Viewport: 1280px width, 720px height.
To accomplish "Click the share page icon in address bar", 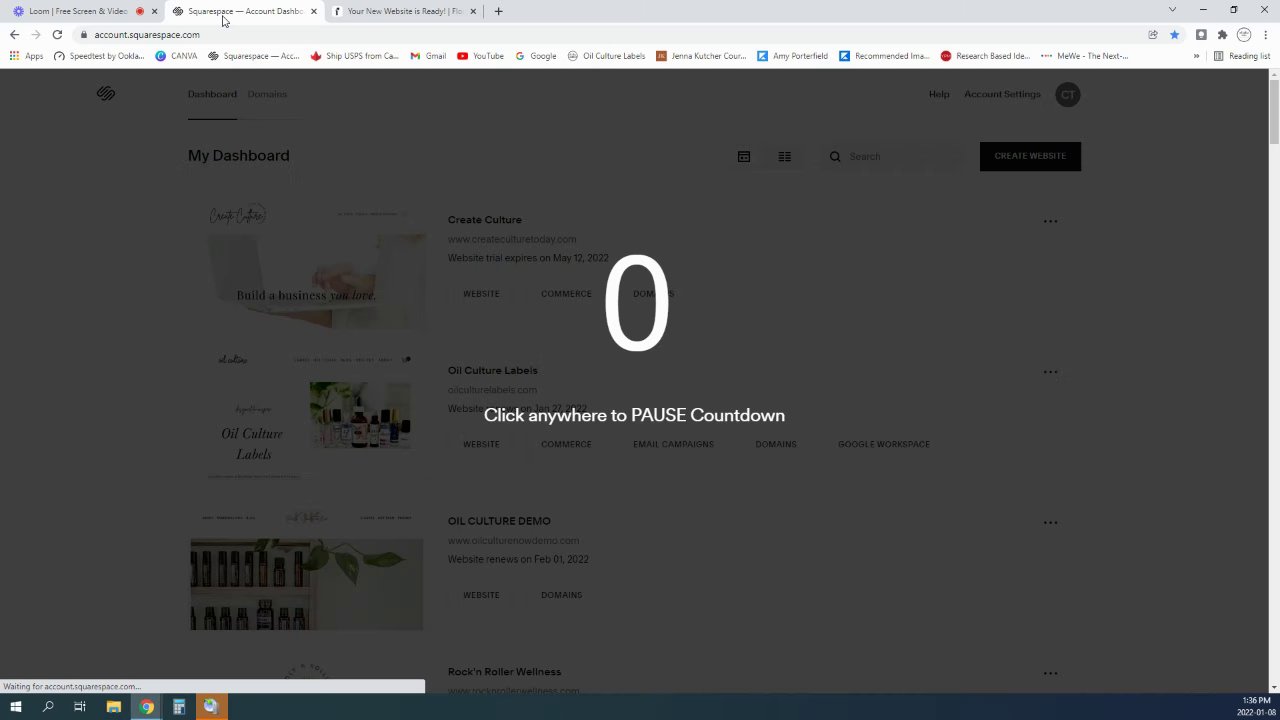I will point(1153,34).
